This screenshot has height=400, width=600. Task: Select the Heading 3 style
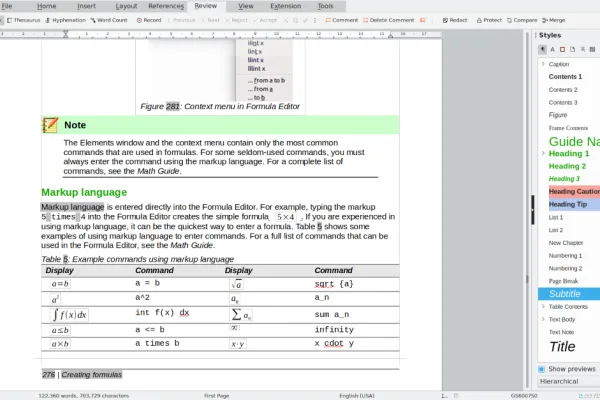(564, 179)
